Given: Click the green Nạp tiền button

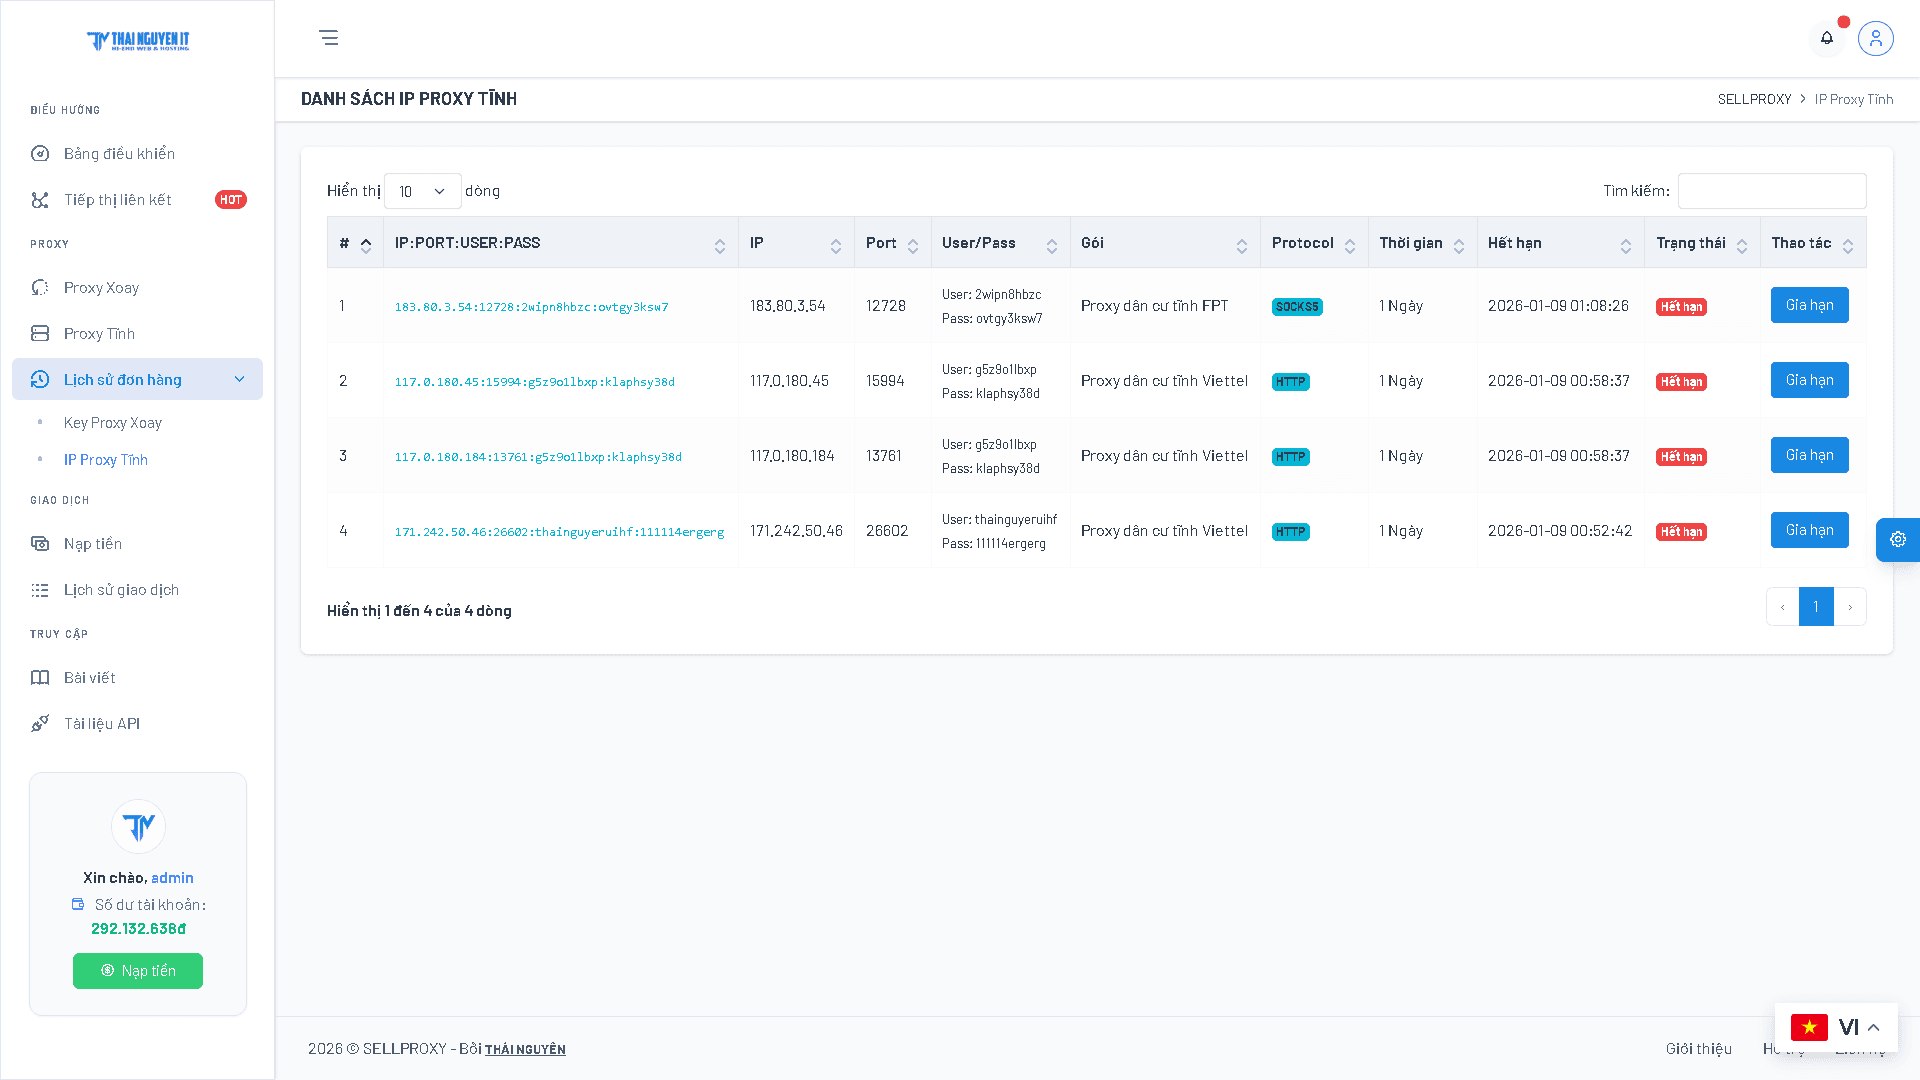Looking at the screenshot, I should 138,971.
